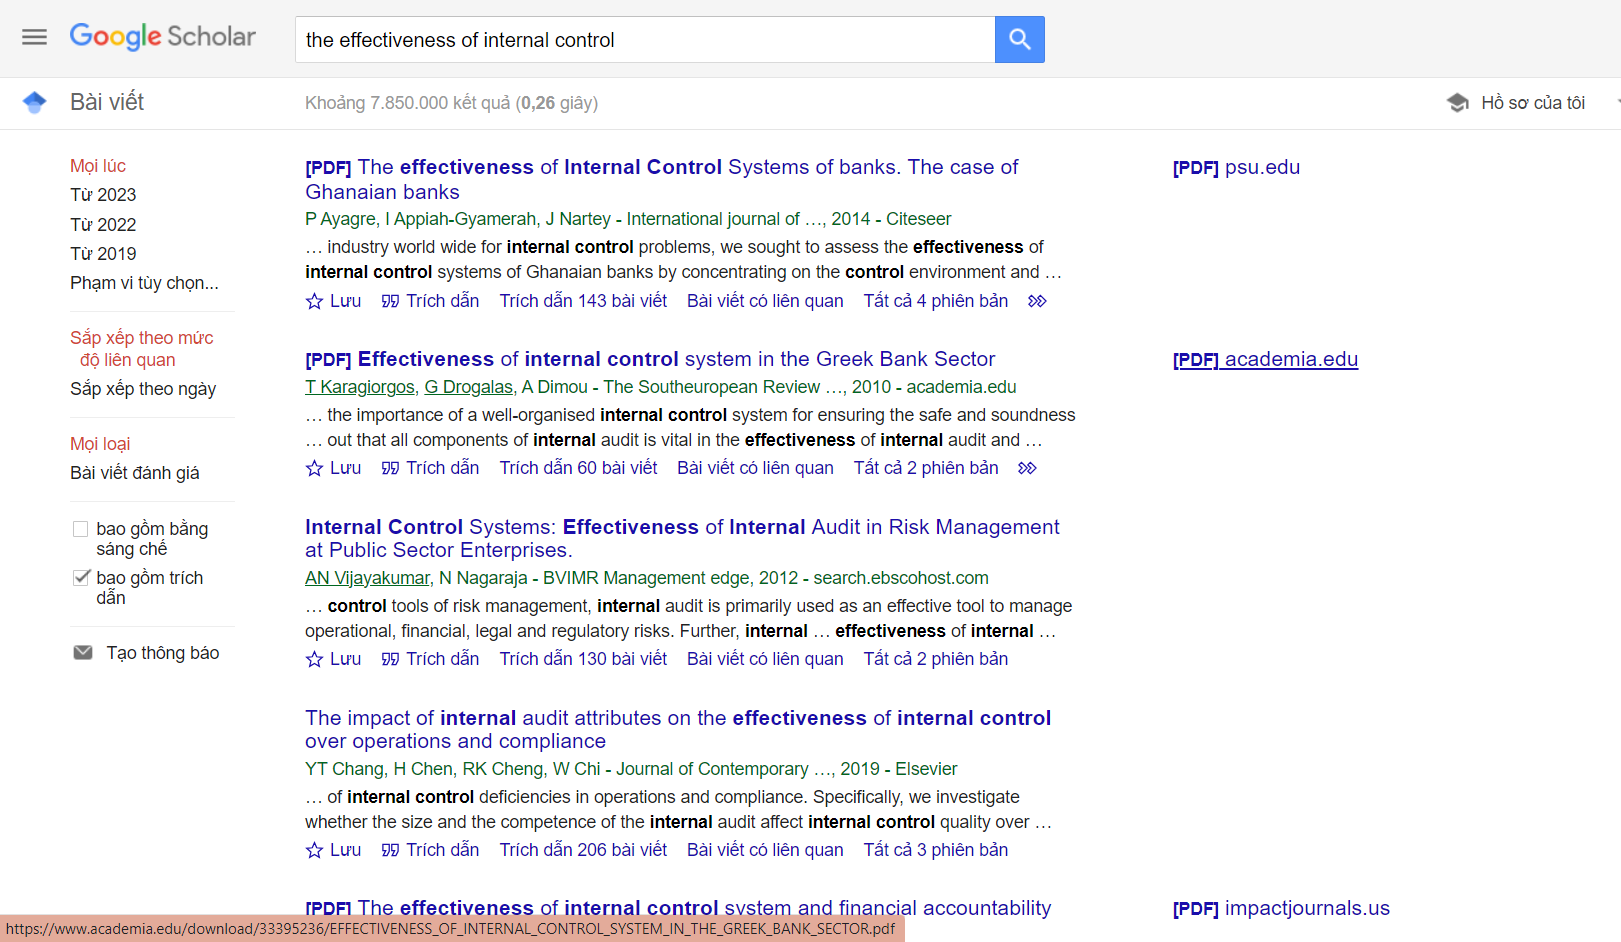
Task: Open impact of internal audit attributes title
Action: [678, 729]
